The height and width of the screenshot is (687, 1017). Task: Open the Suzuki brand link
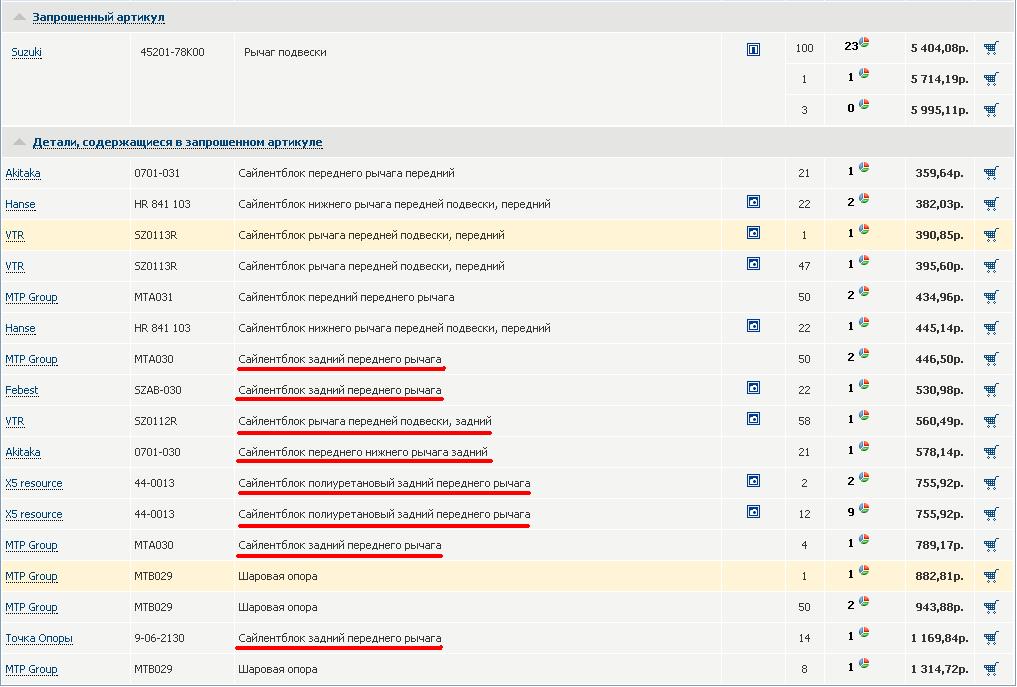pyautogui.click(x=27, y=53)
